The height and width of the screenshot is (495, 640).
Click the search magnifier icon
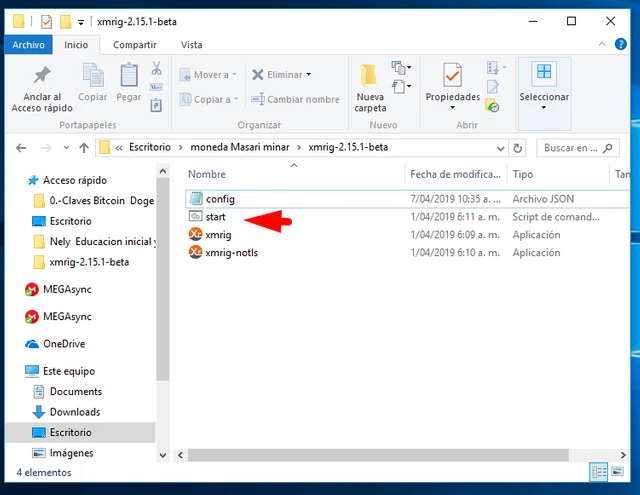click(x=608, y=148)
